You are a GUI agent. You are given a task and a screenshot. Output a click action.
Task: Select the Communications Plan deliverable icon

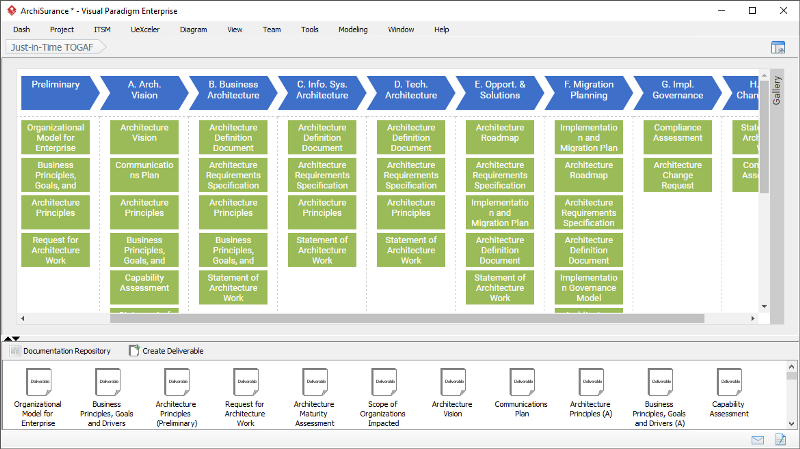pos(521,382)
